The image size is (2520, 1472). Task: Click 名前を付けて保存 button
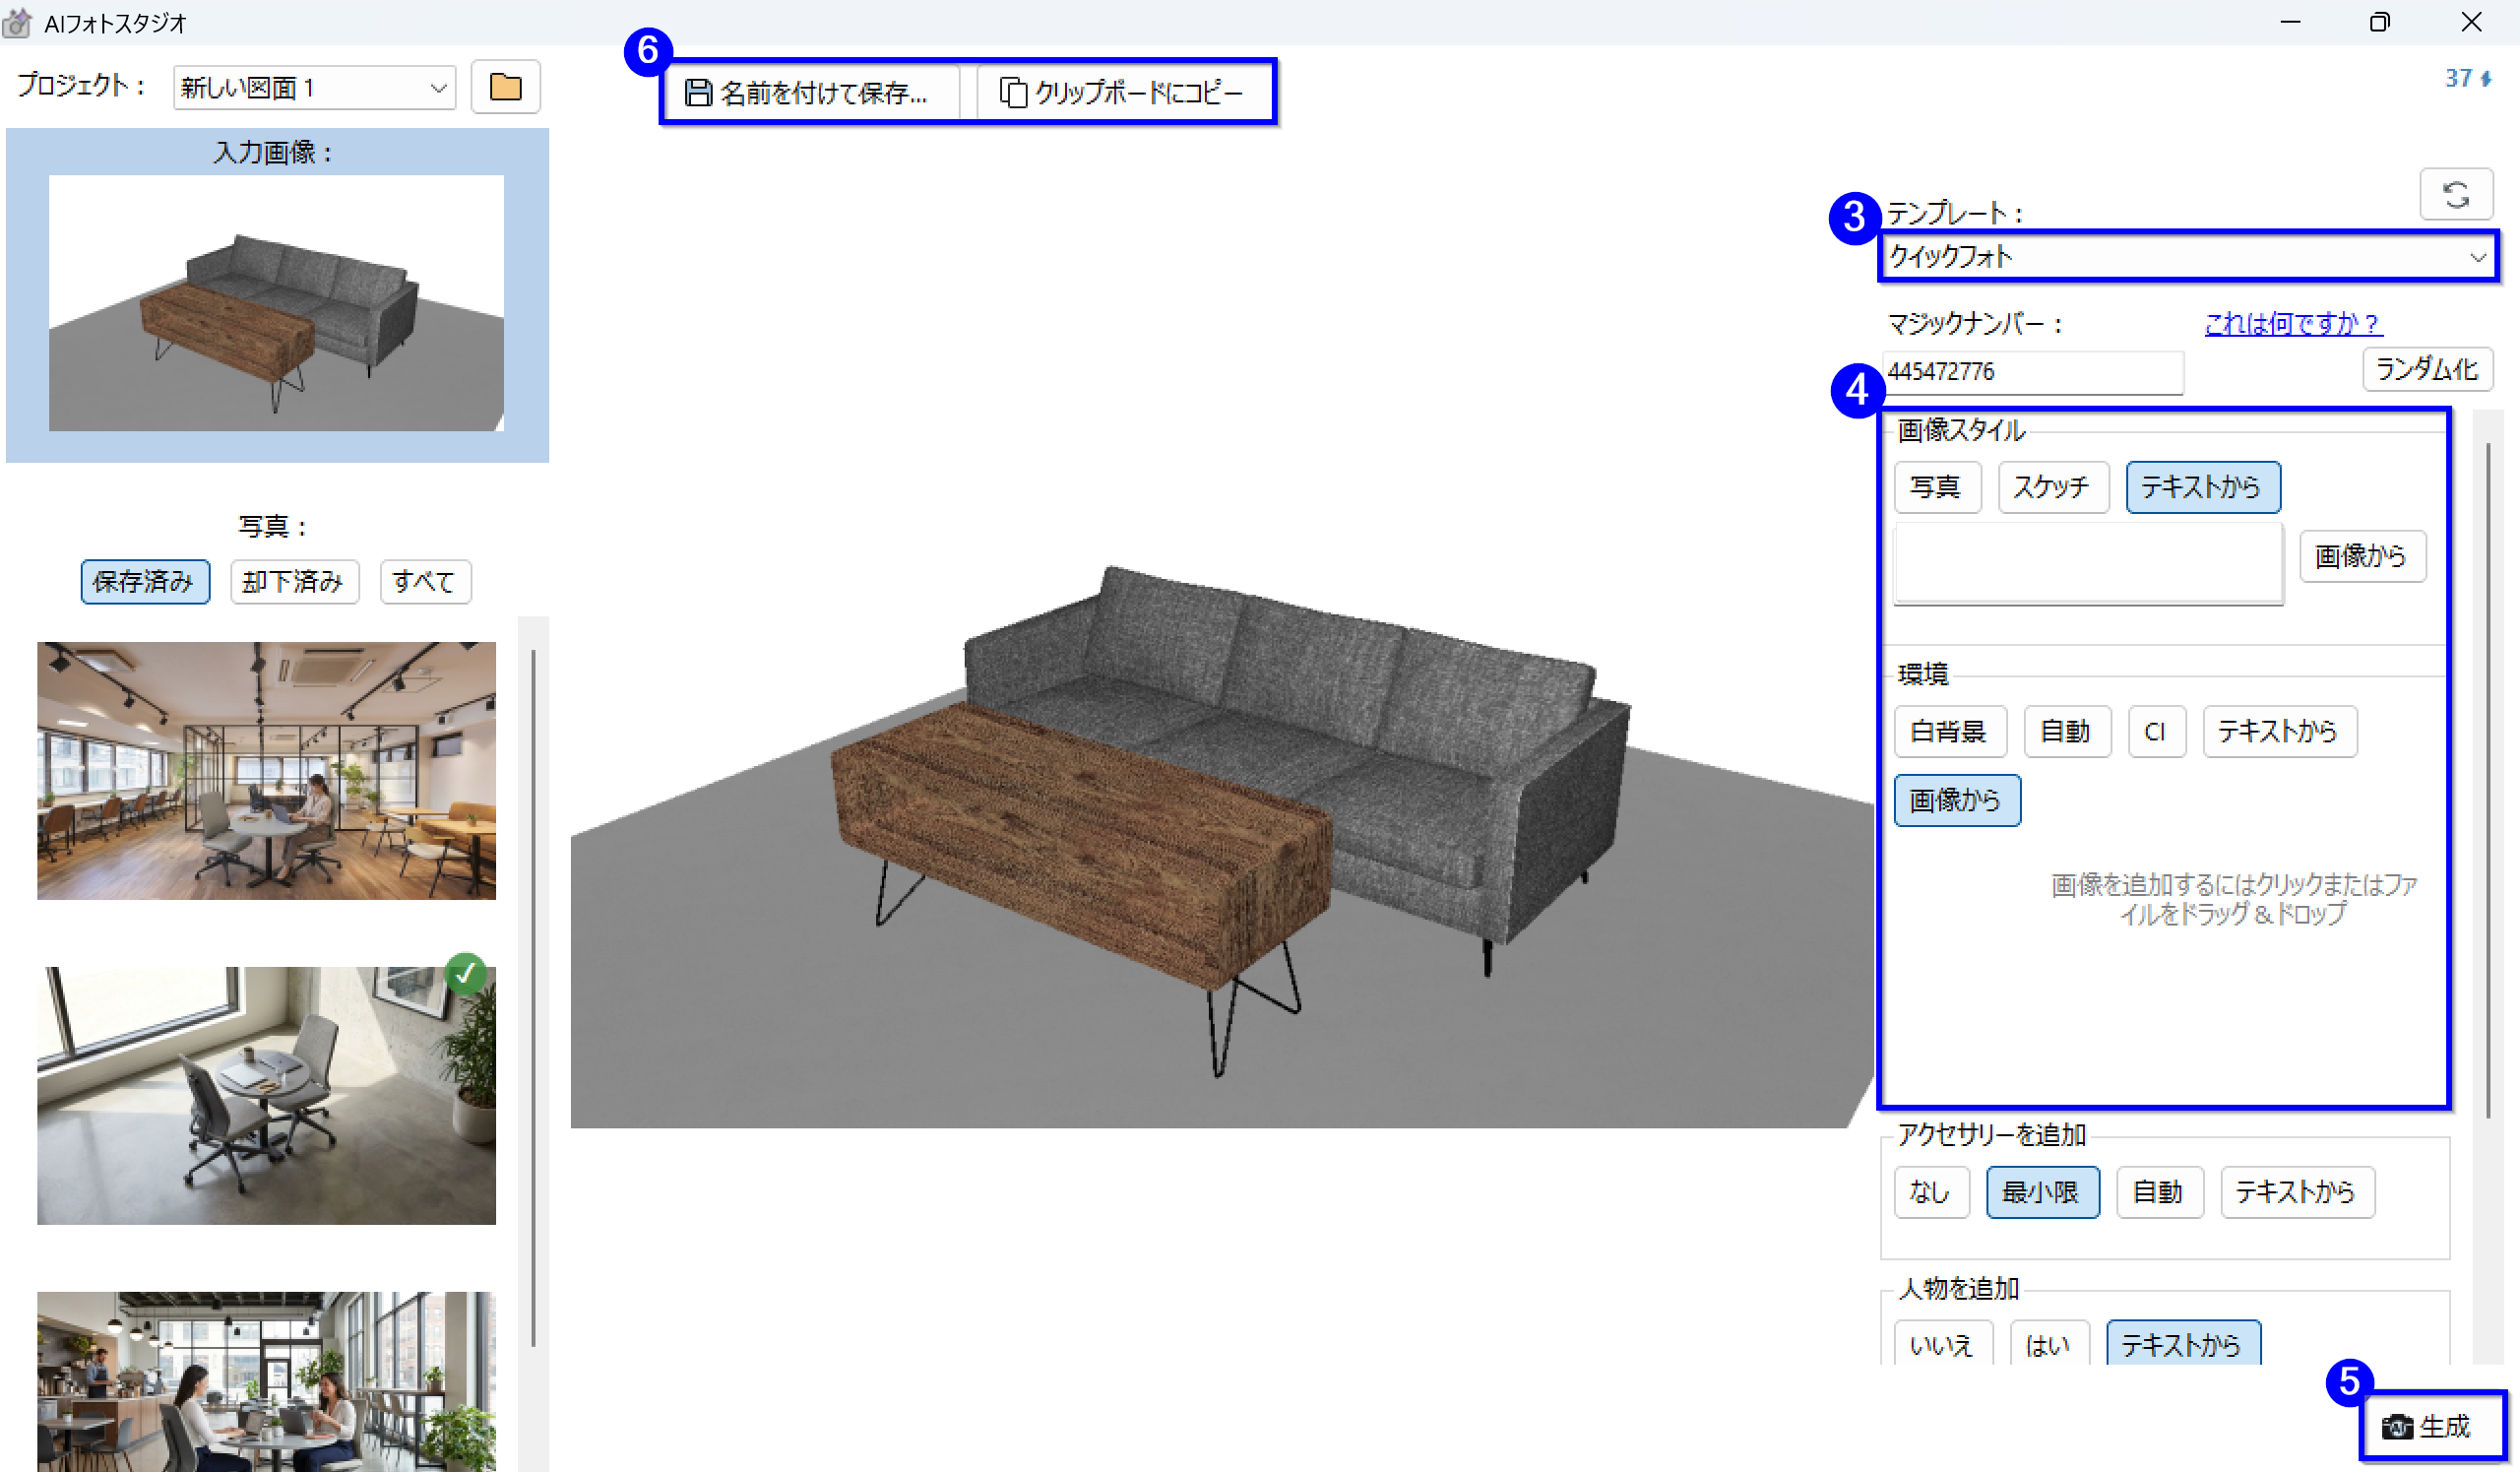point(812,93)
